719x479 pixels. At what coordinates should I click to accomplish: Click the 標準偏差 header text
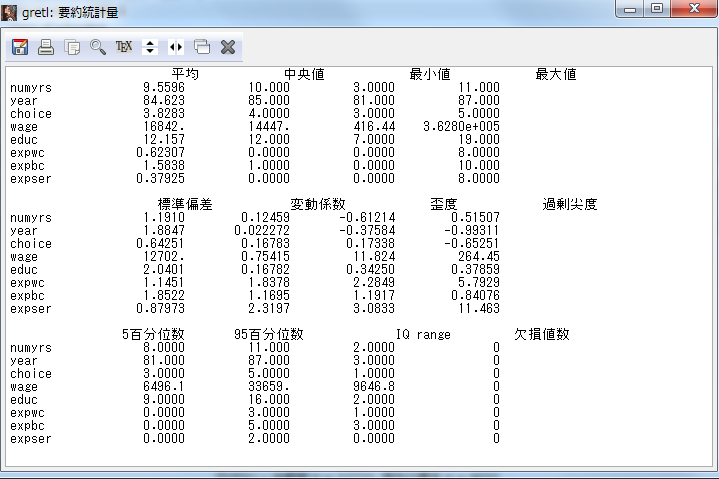click(185, 204)
